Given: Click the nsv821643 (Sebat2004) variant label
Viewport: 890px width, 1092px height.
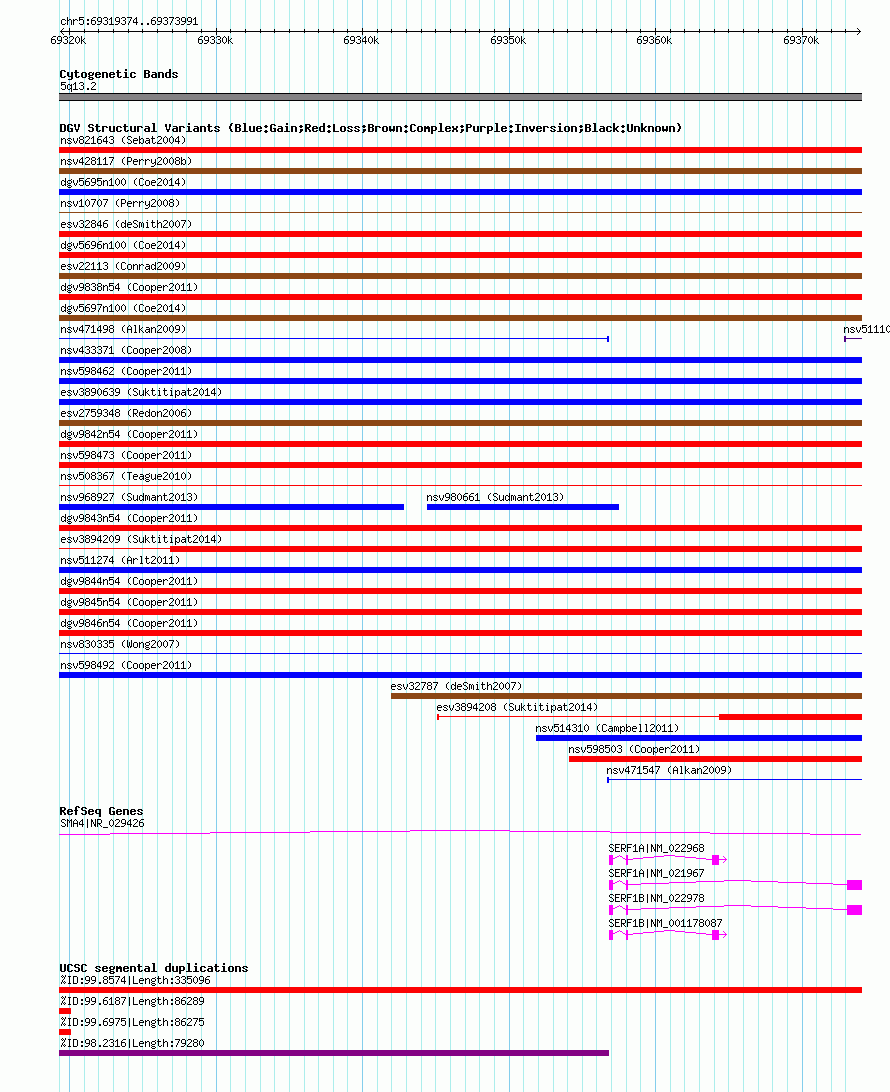Looking at the screenshot, I should click(123, 140).
